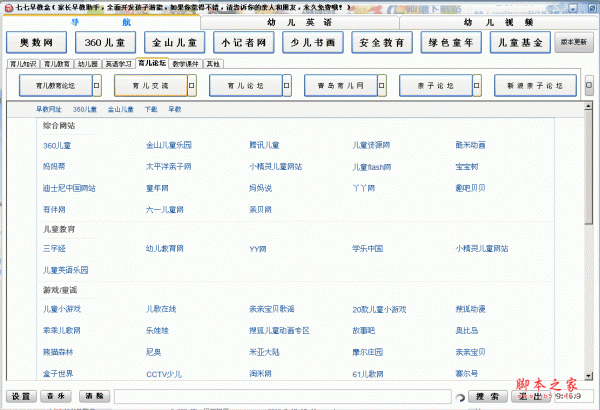Click the small square button beside 亲子论坛
The height and width of the screenshot is (410, 600).
tap(477, 85)
